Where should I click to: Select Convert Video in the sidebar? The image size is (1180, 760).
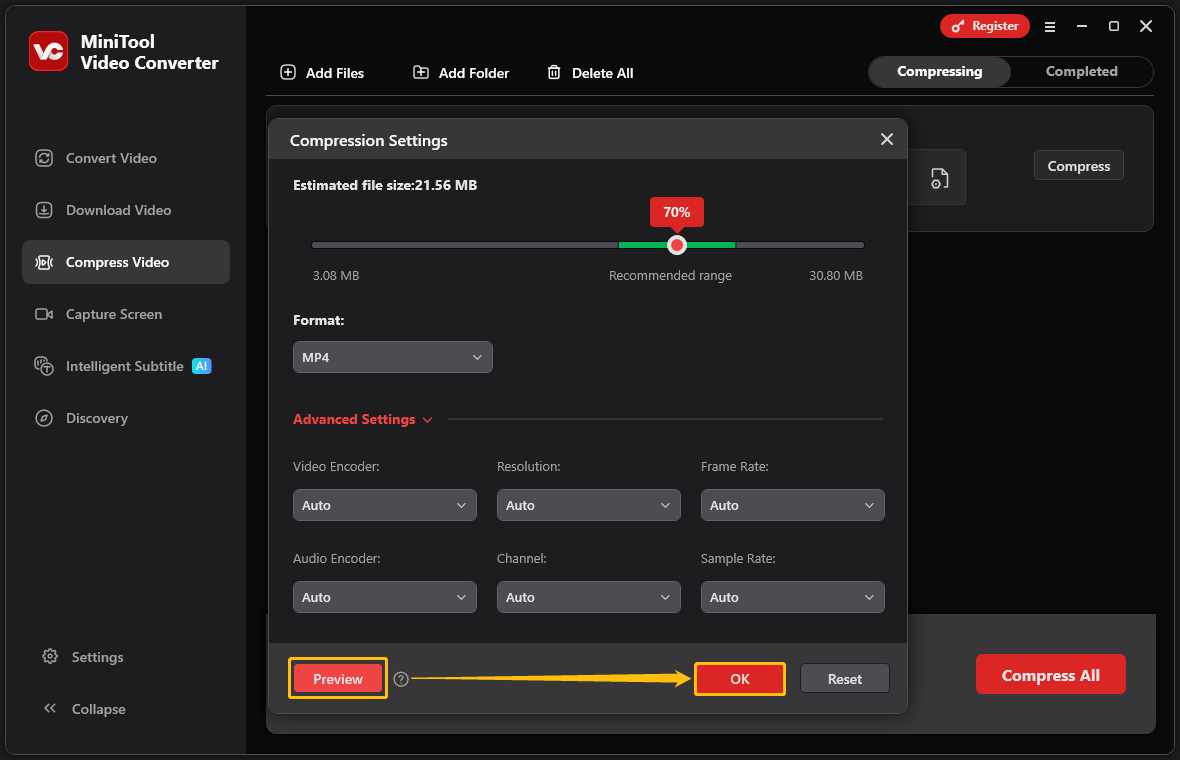click(x=111, y=158)
